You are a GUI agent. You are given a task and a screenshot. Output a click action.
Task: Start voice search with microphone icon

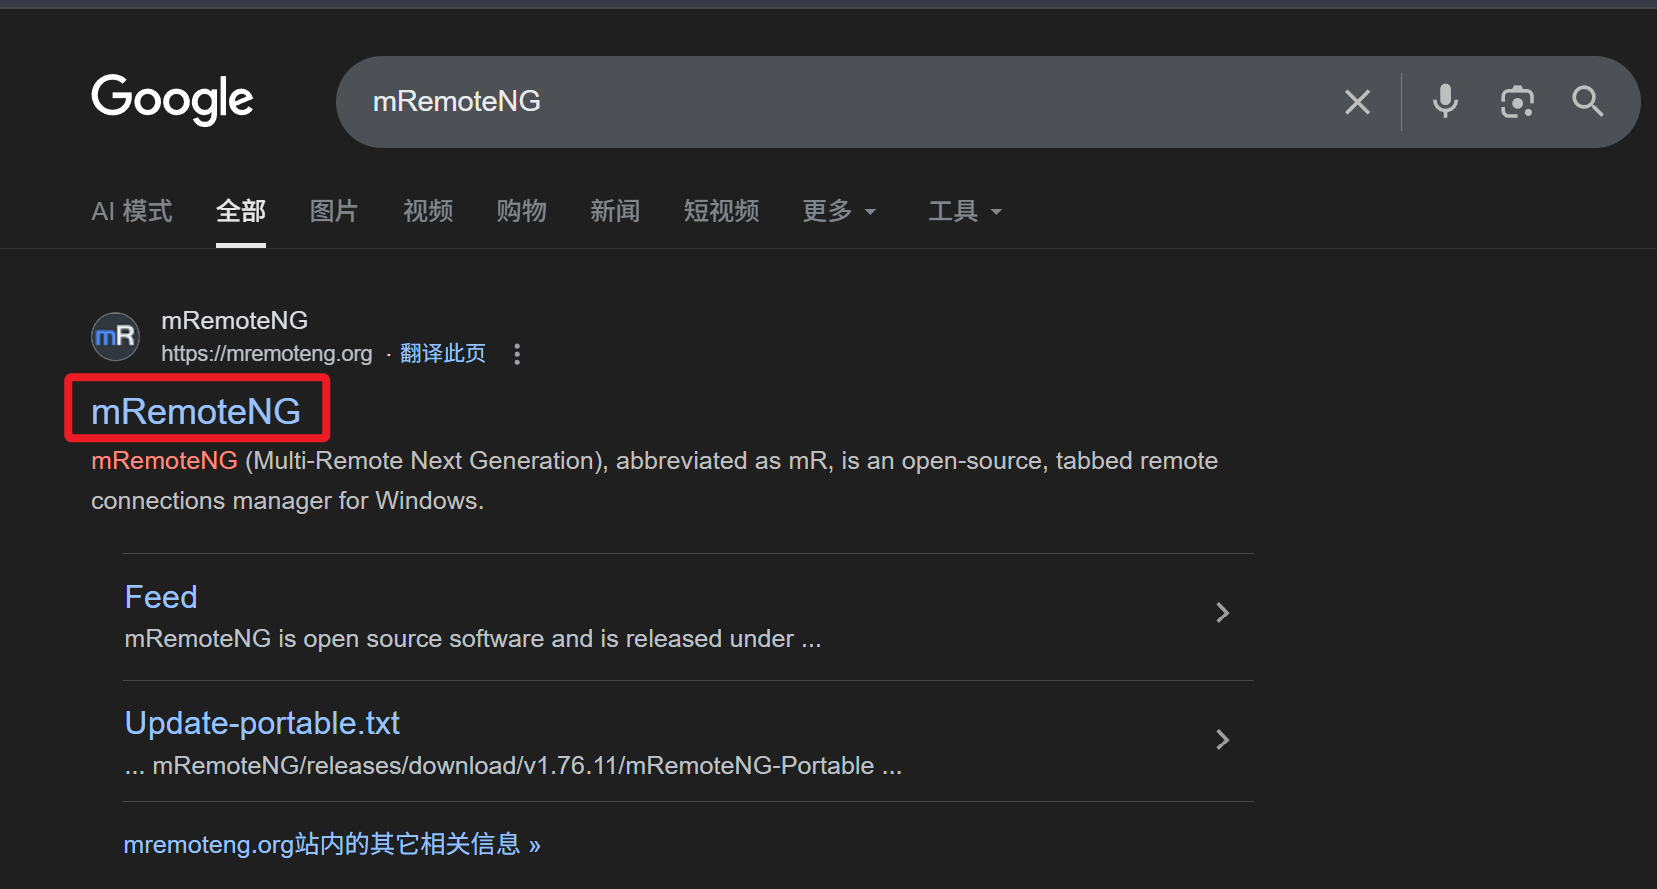point(1445,102)
